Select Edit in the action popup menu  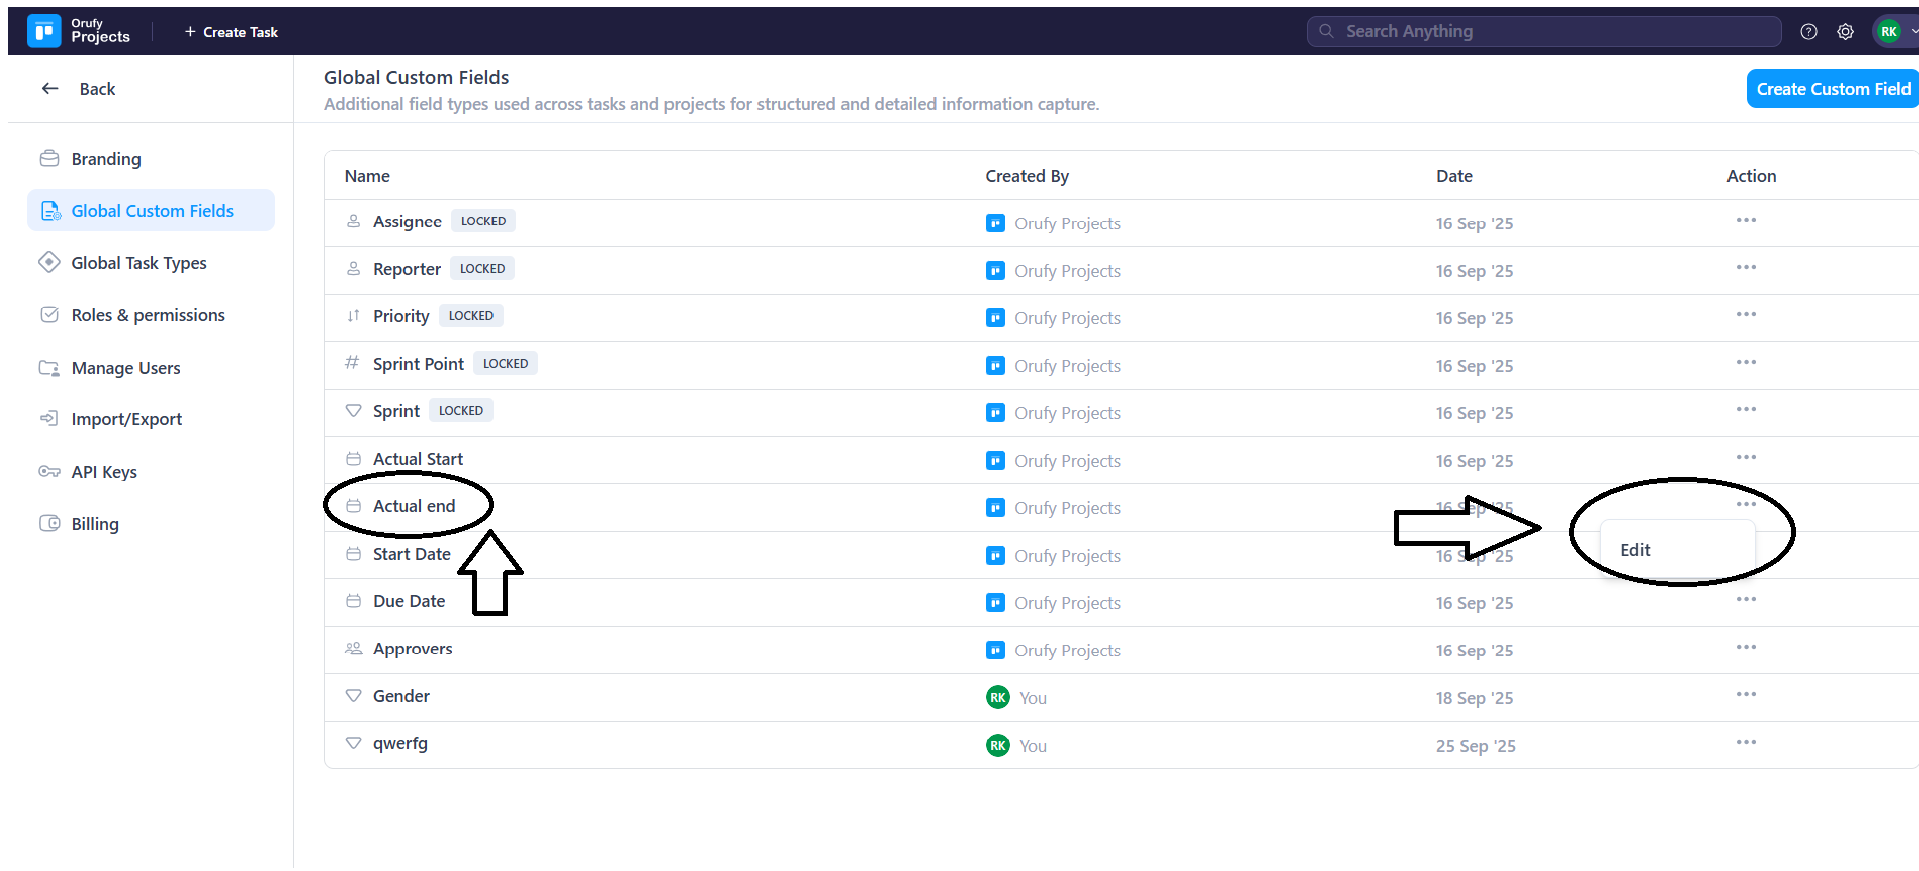(x=1636, y=550)
